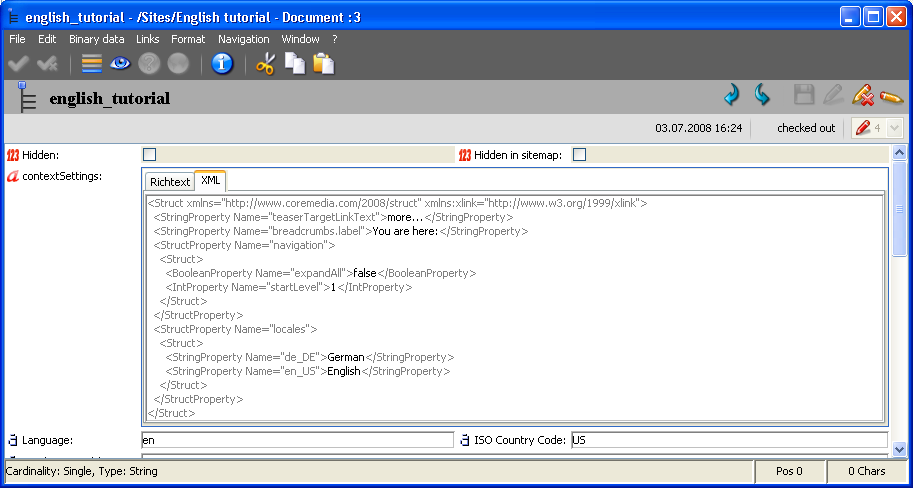This screenshot has height=488, width=913.
Task: Click the scissors cut icon
Action: [x=266, y=63]
